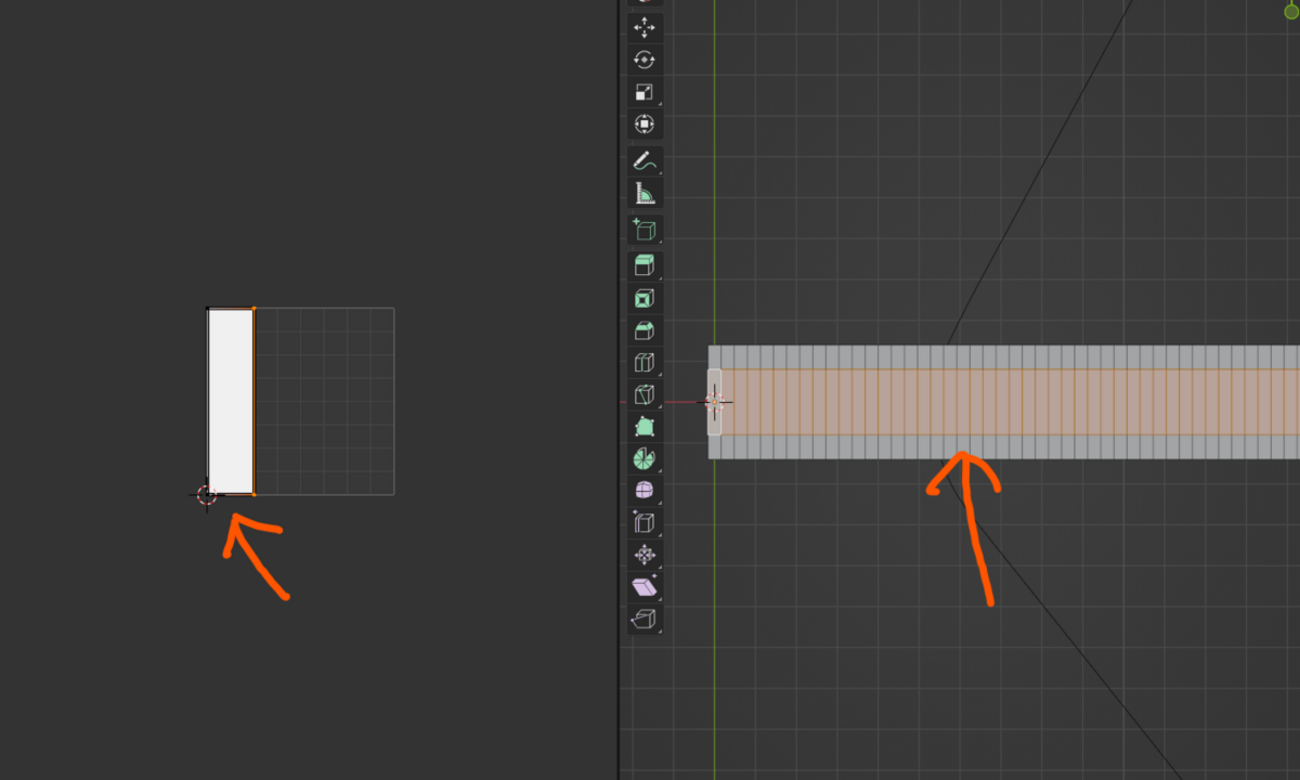Pick the Shear tool

pos(645,587)
